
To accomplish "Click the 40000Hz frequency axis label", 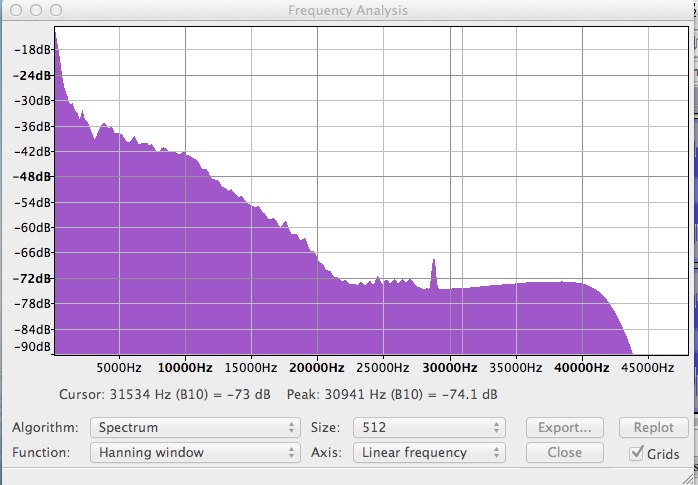I will (x=581, y=368).
